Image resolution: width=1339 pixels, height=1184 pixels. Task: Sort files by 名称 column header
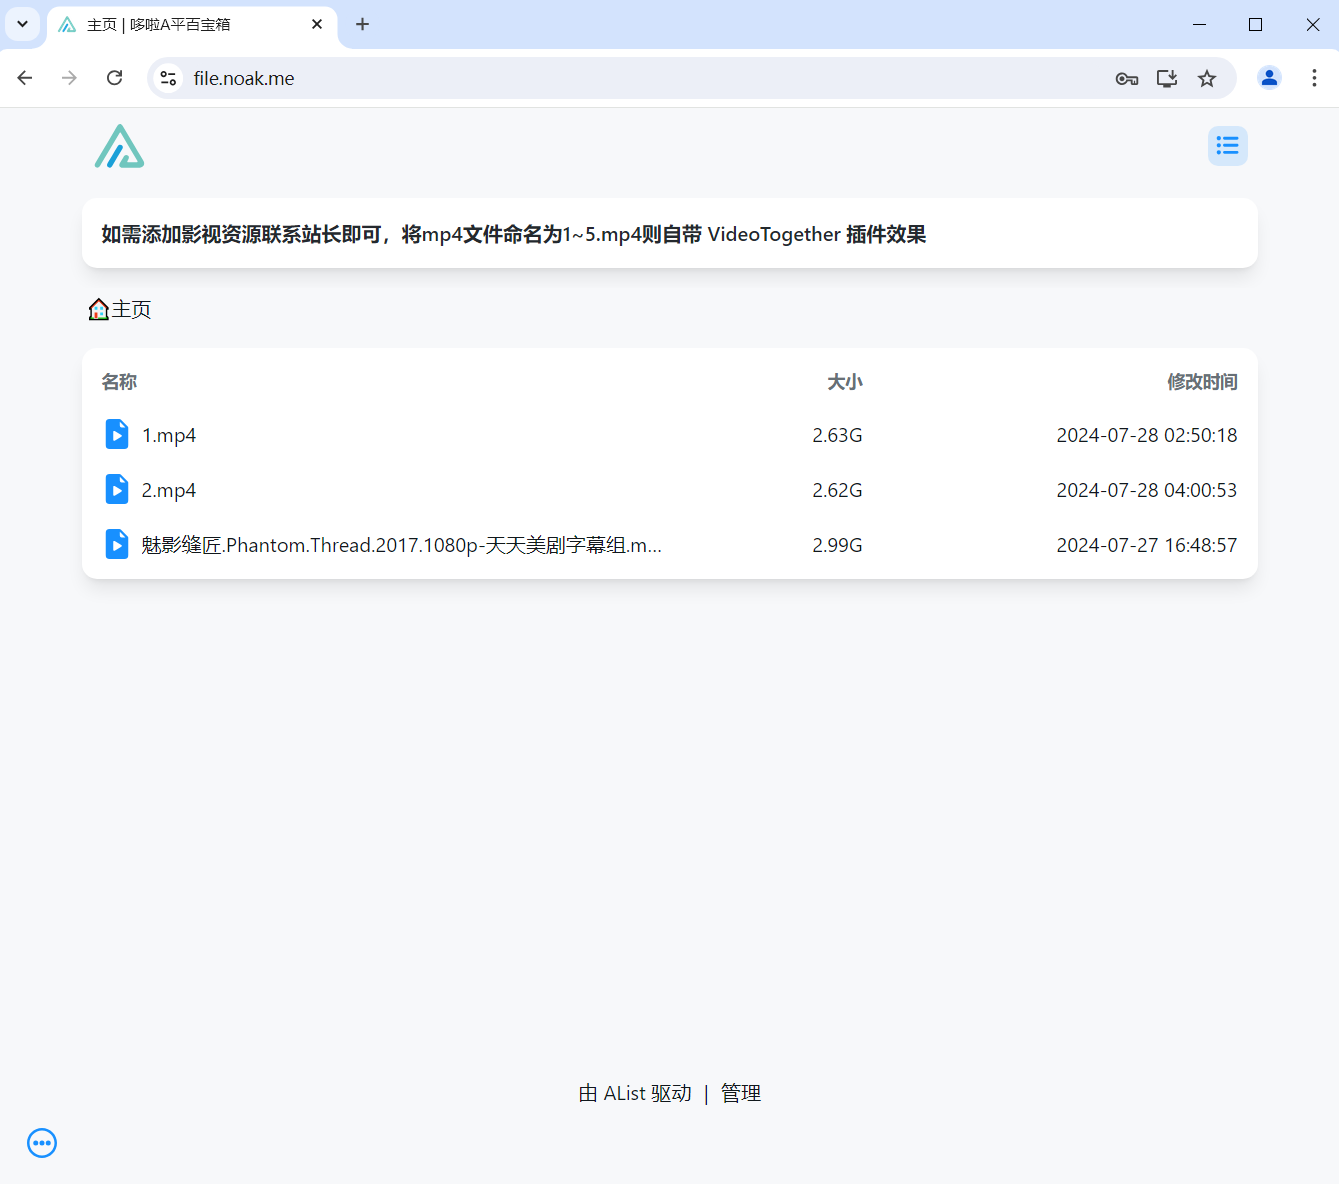tap(119, 382)
